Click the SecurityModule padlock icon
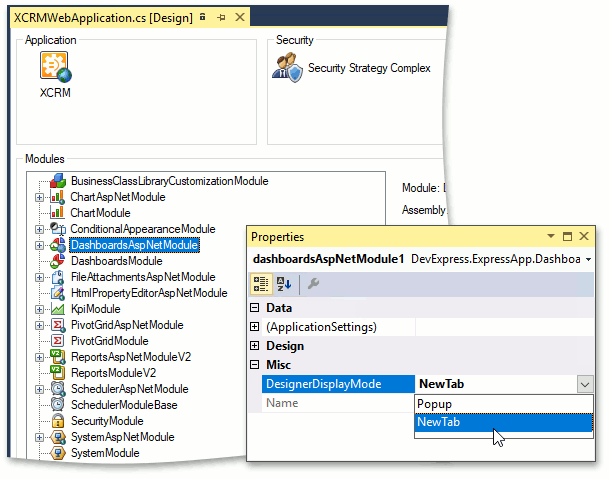 coord(58,421)
